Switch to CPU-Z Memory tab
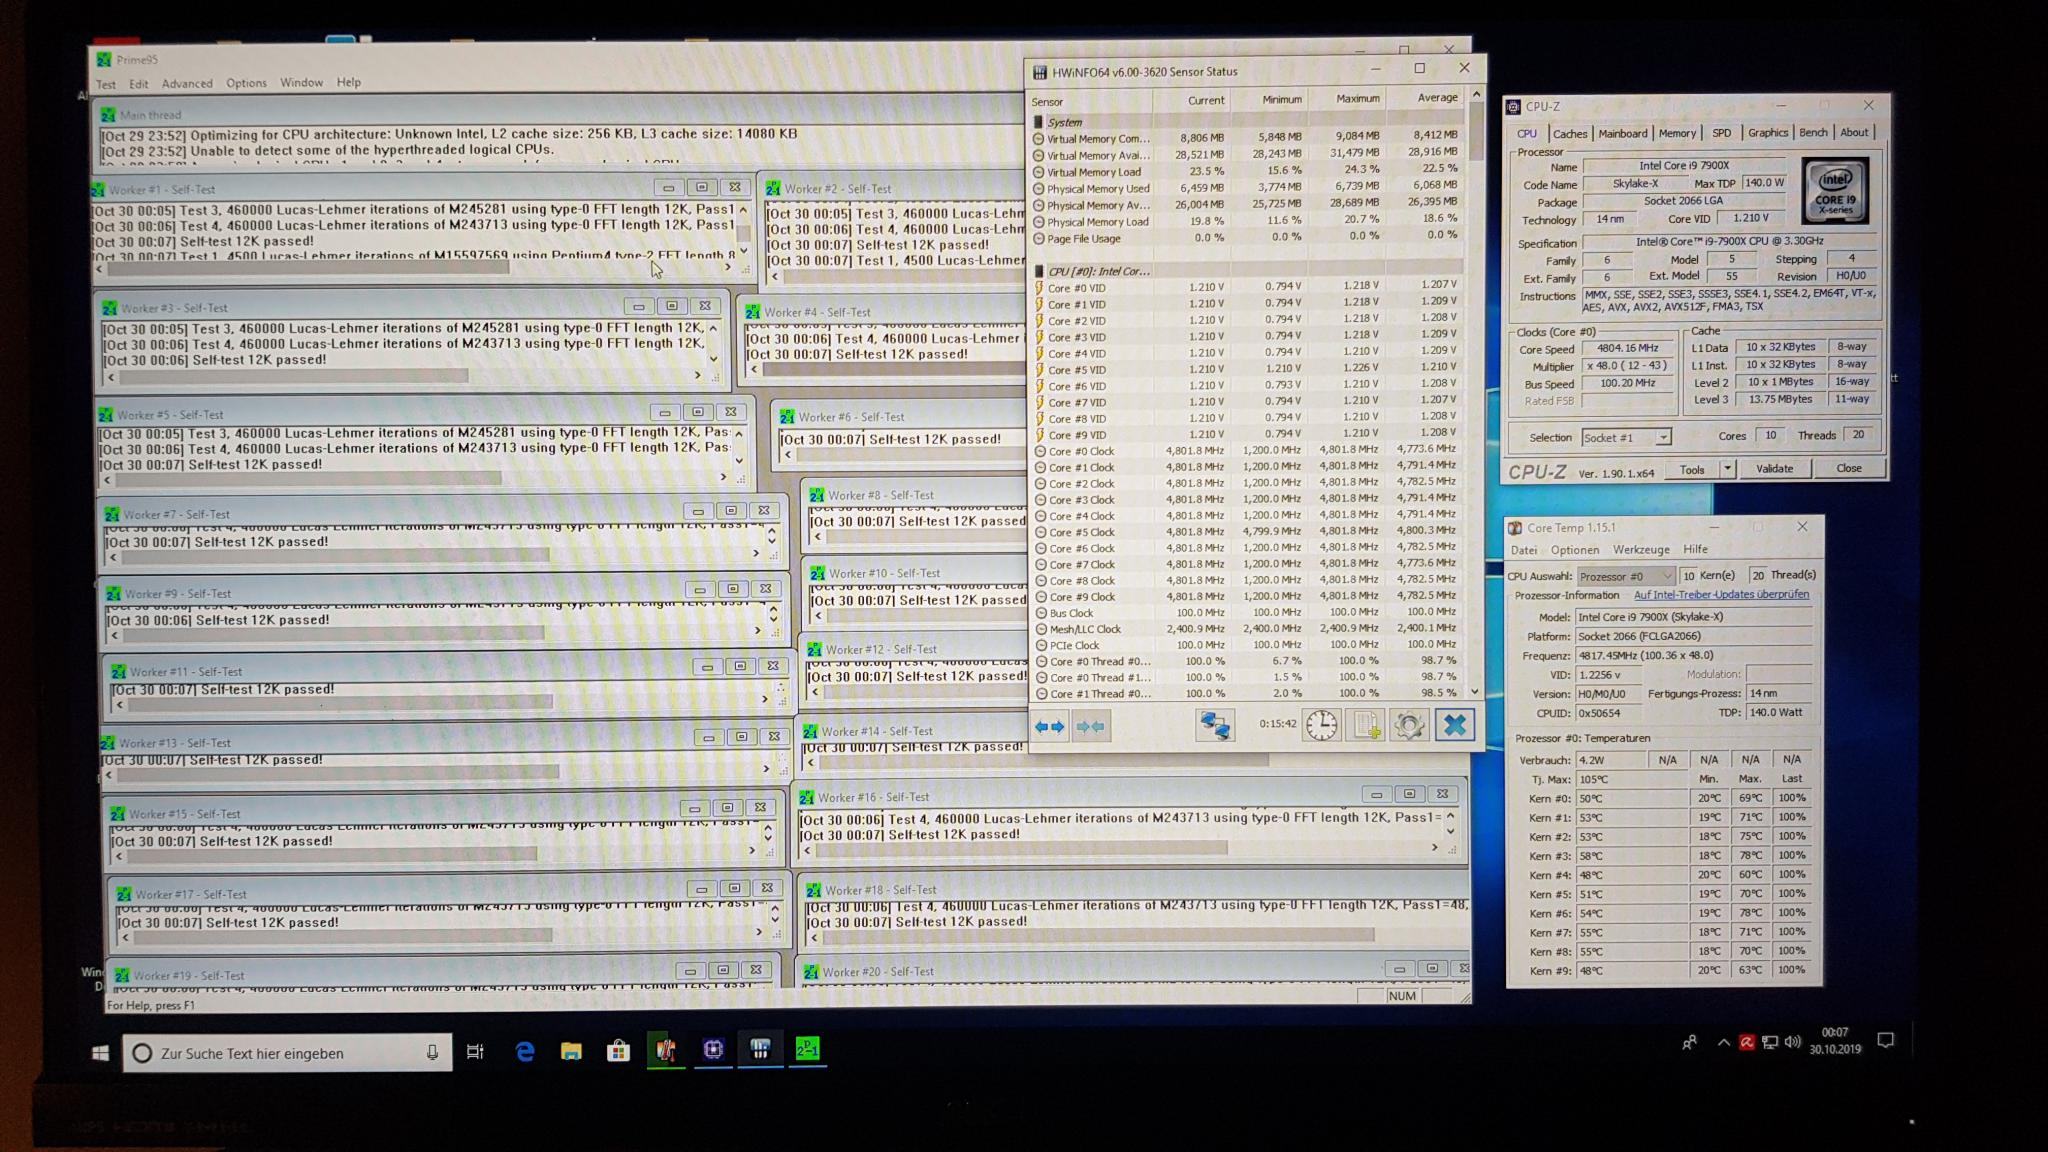The height and width of the screenshot is (1152, 2048). (1677, 133)
